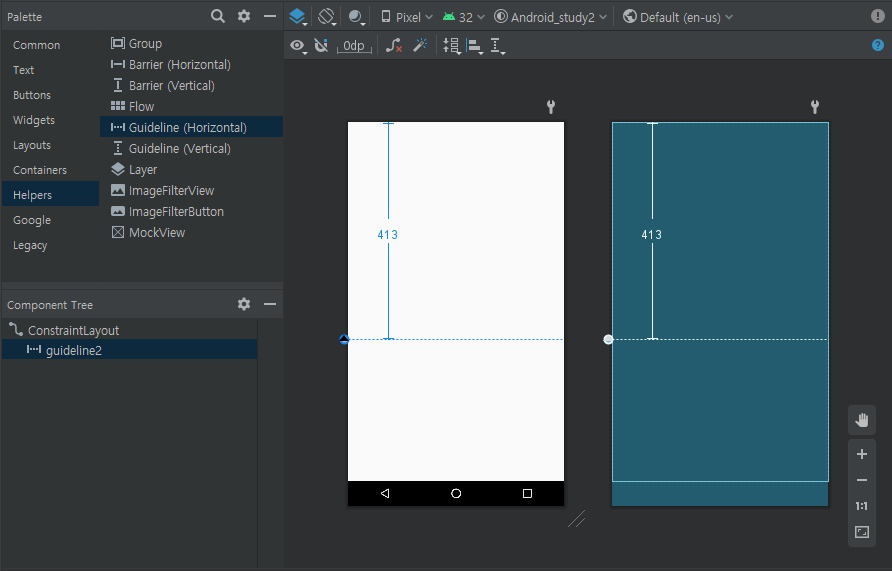Clear all constraints
The width and height of the screenshot is (892, 571).
pyautogui.click(x=394, y=45)
